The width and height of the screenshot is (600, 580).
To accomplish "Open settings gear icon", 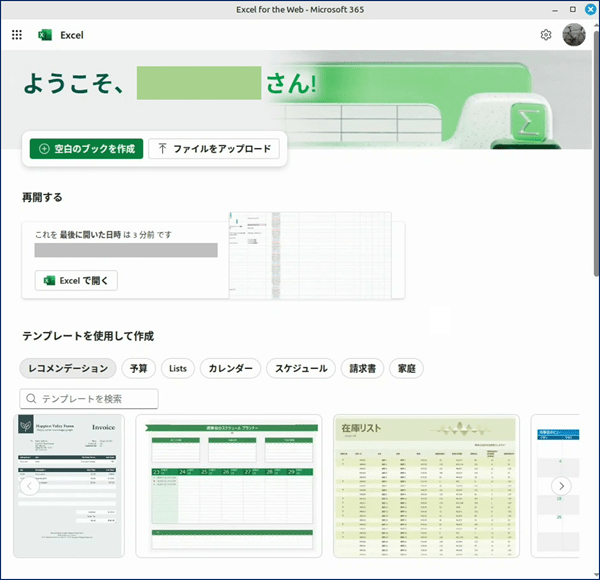I will pyautogui.click(x=546, y=35).
